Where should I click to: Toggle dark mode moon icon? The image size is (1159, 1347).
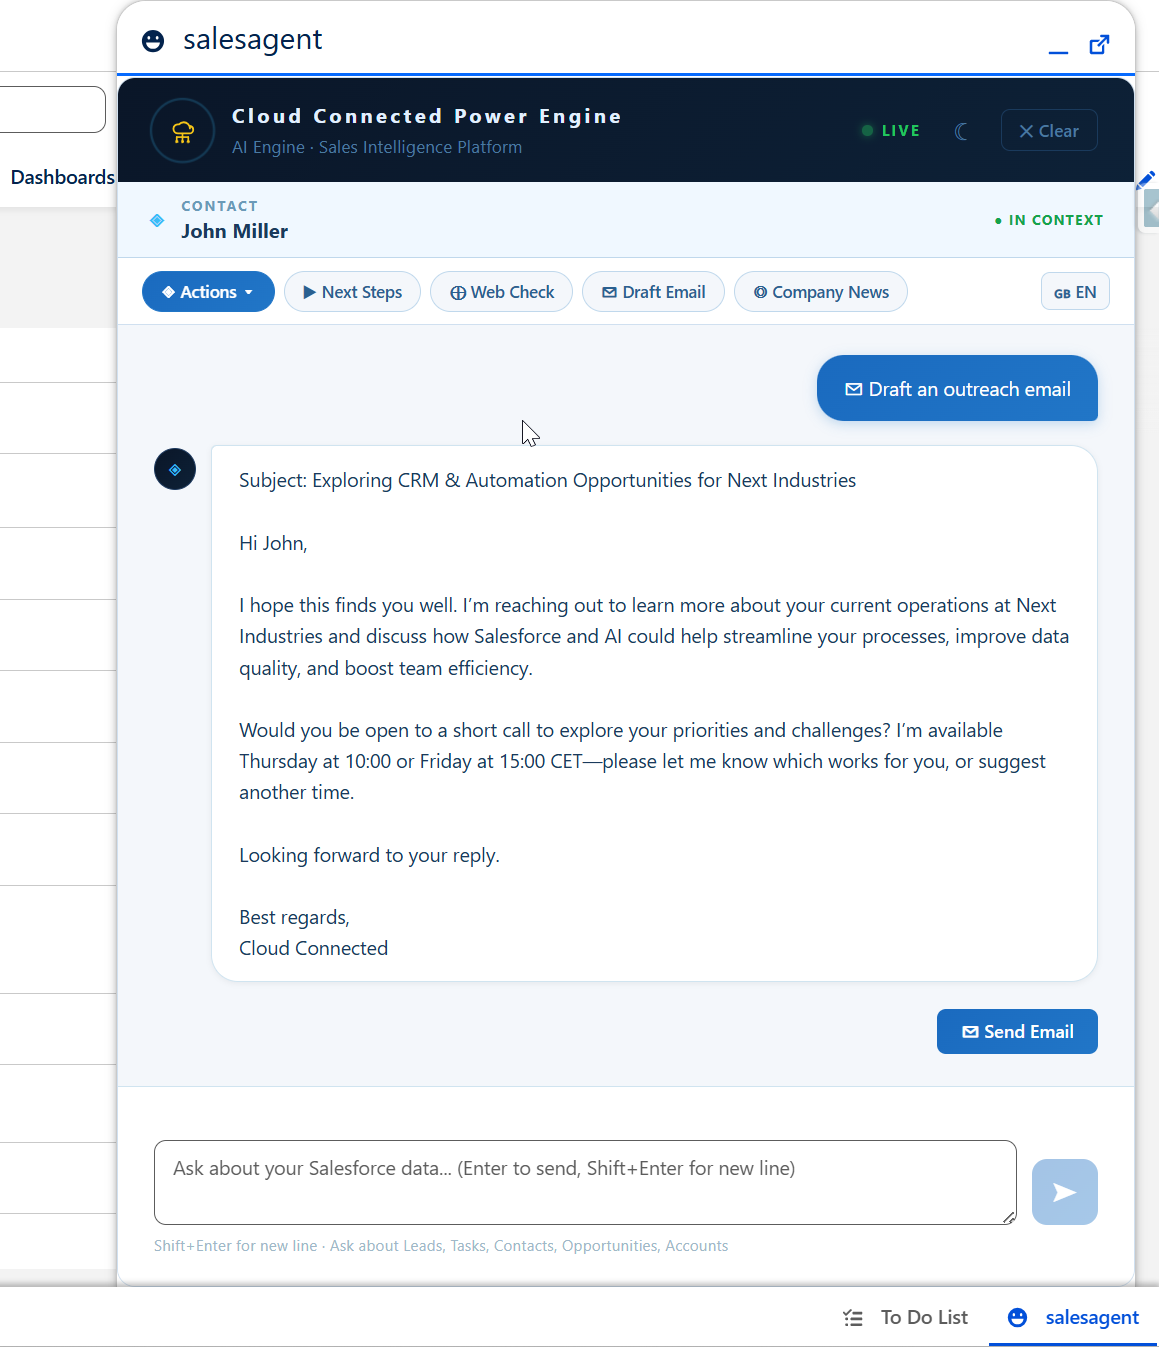coord(961,131)
